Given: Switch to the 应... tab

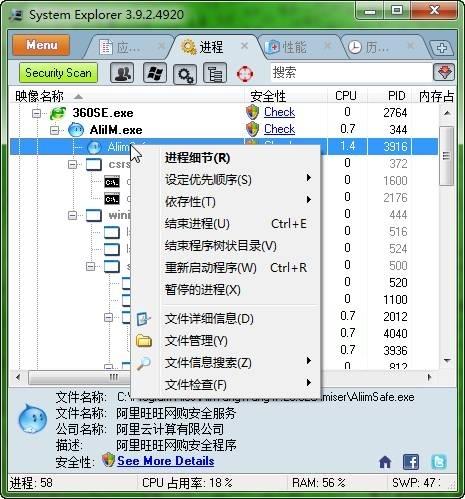Looking at the screenshot, I should [x=128, y=47].
